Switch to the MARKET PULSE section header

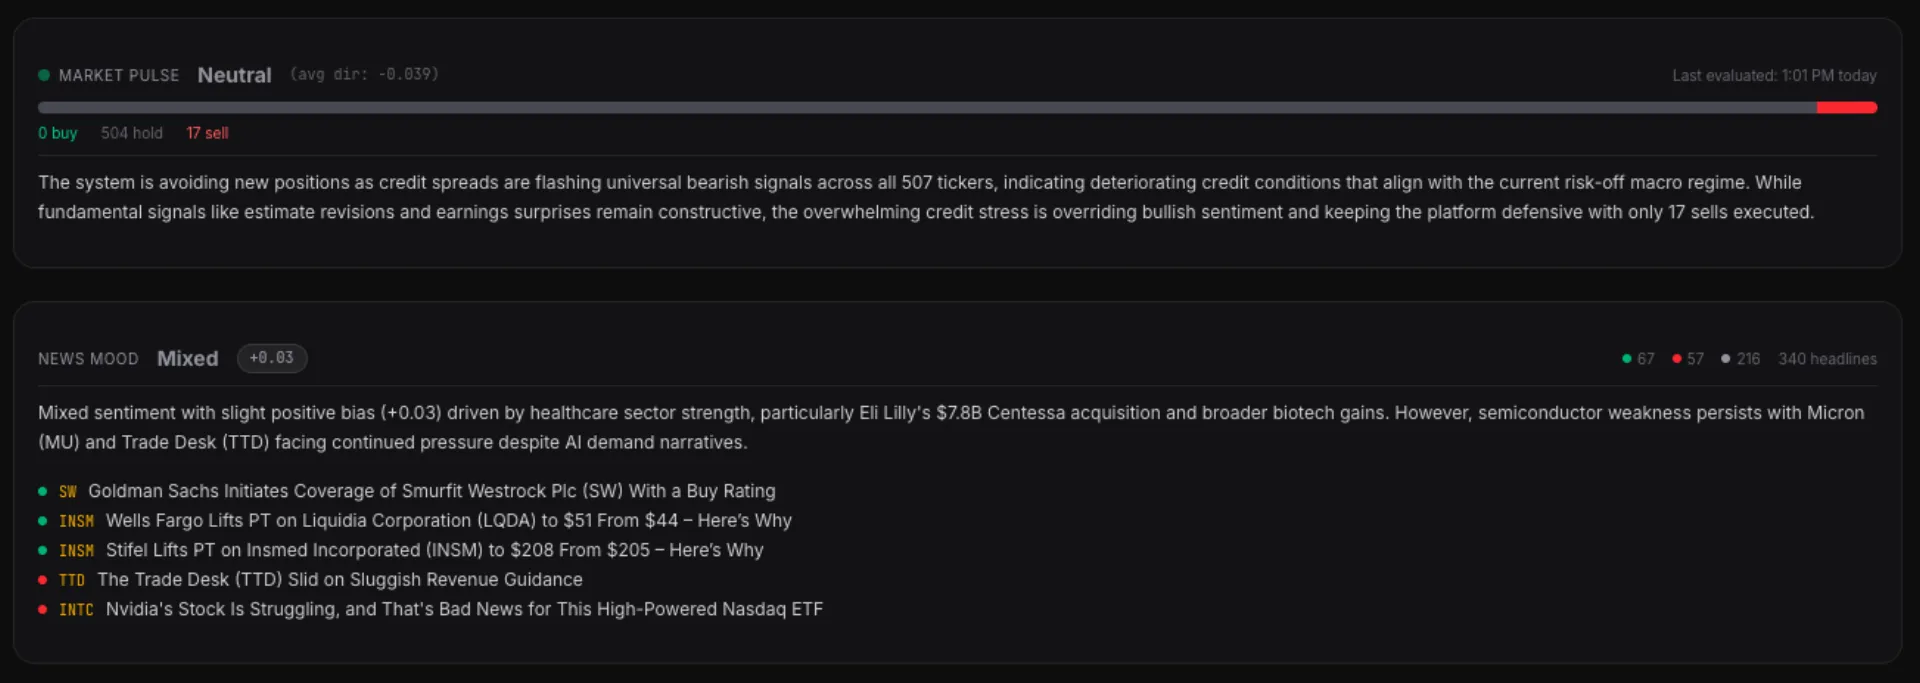tap(119, 75)
